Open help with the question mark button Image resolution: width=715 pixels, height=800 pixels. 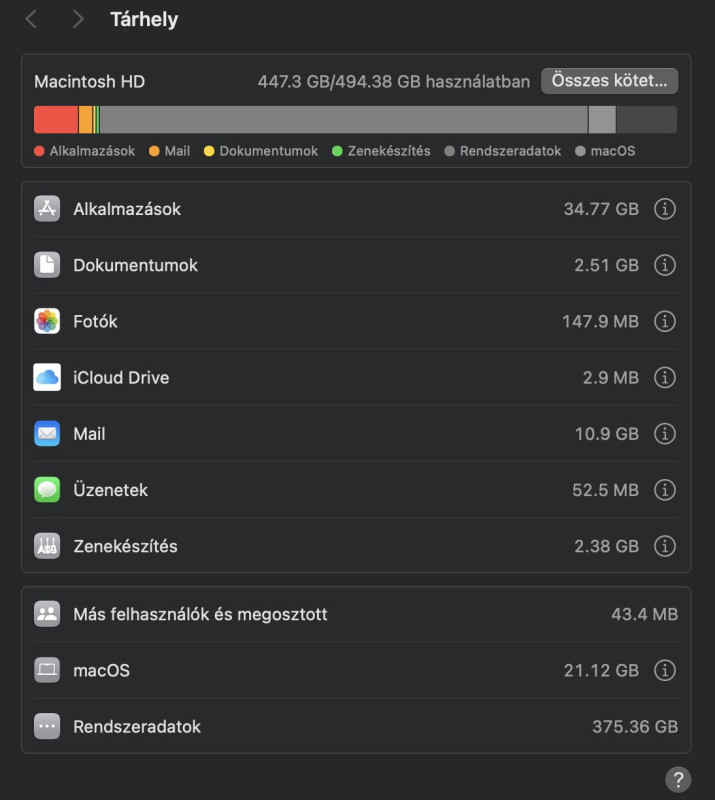678,780
